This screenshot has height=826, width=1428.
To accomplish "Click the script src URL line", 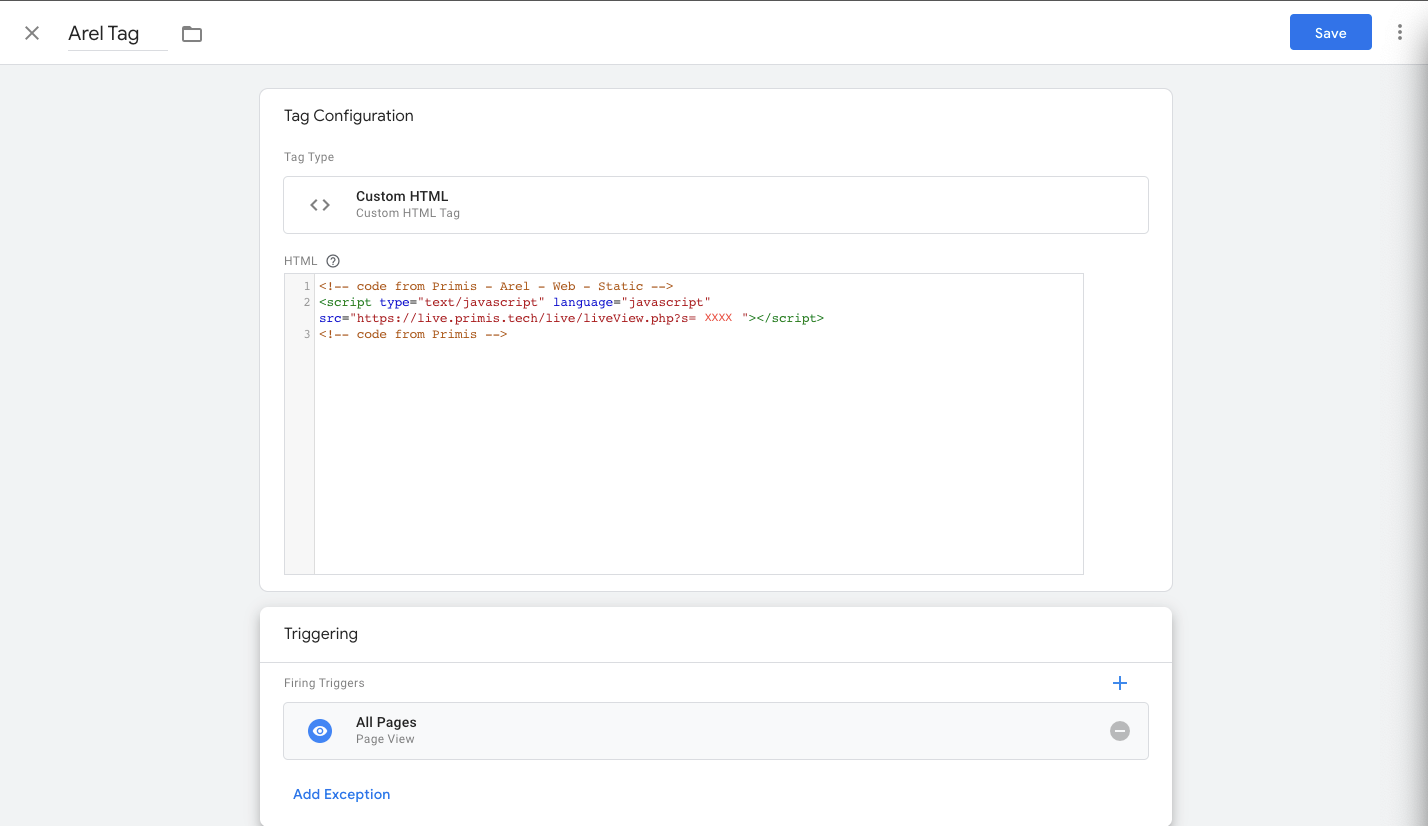I will pos(571,318).
